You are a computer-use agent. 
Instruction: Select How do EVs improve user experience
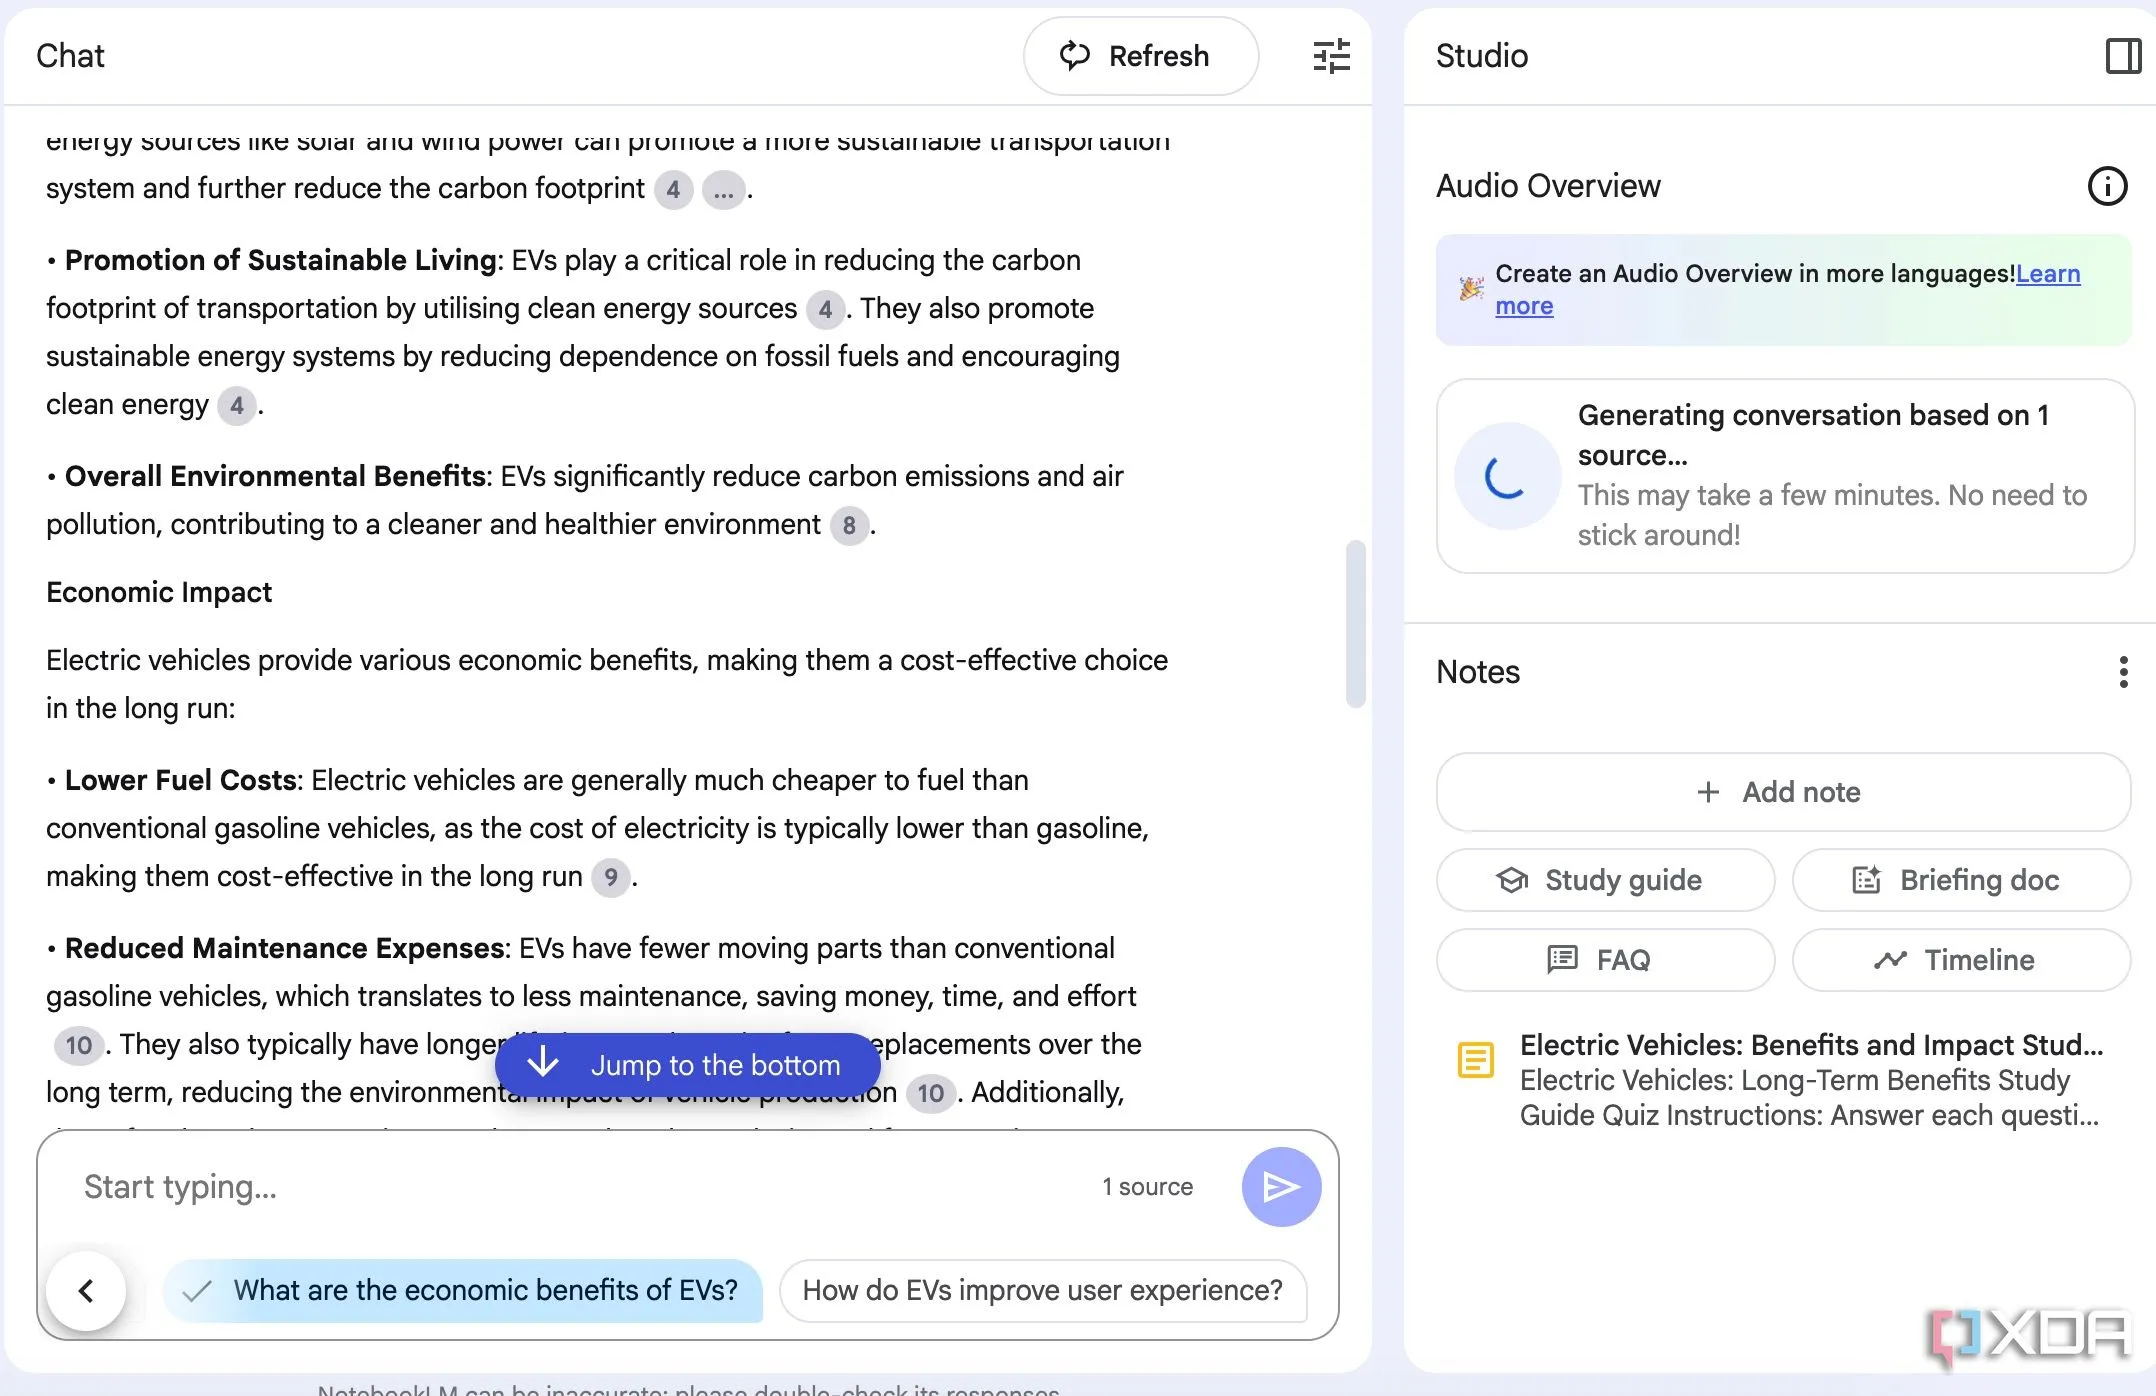click(1042, 1291)
